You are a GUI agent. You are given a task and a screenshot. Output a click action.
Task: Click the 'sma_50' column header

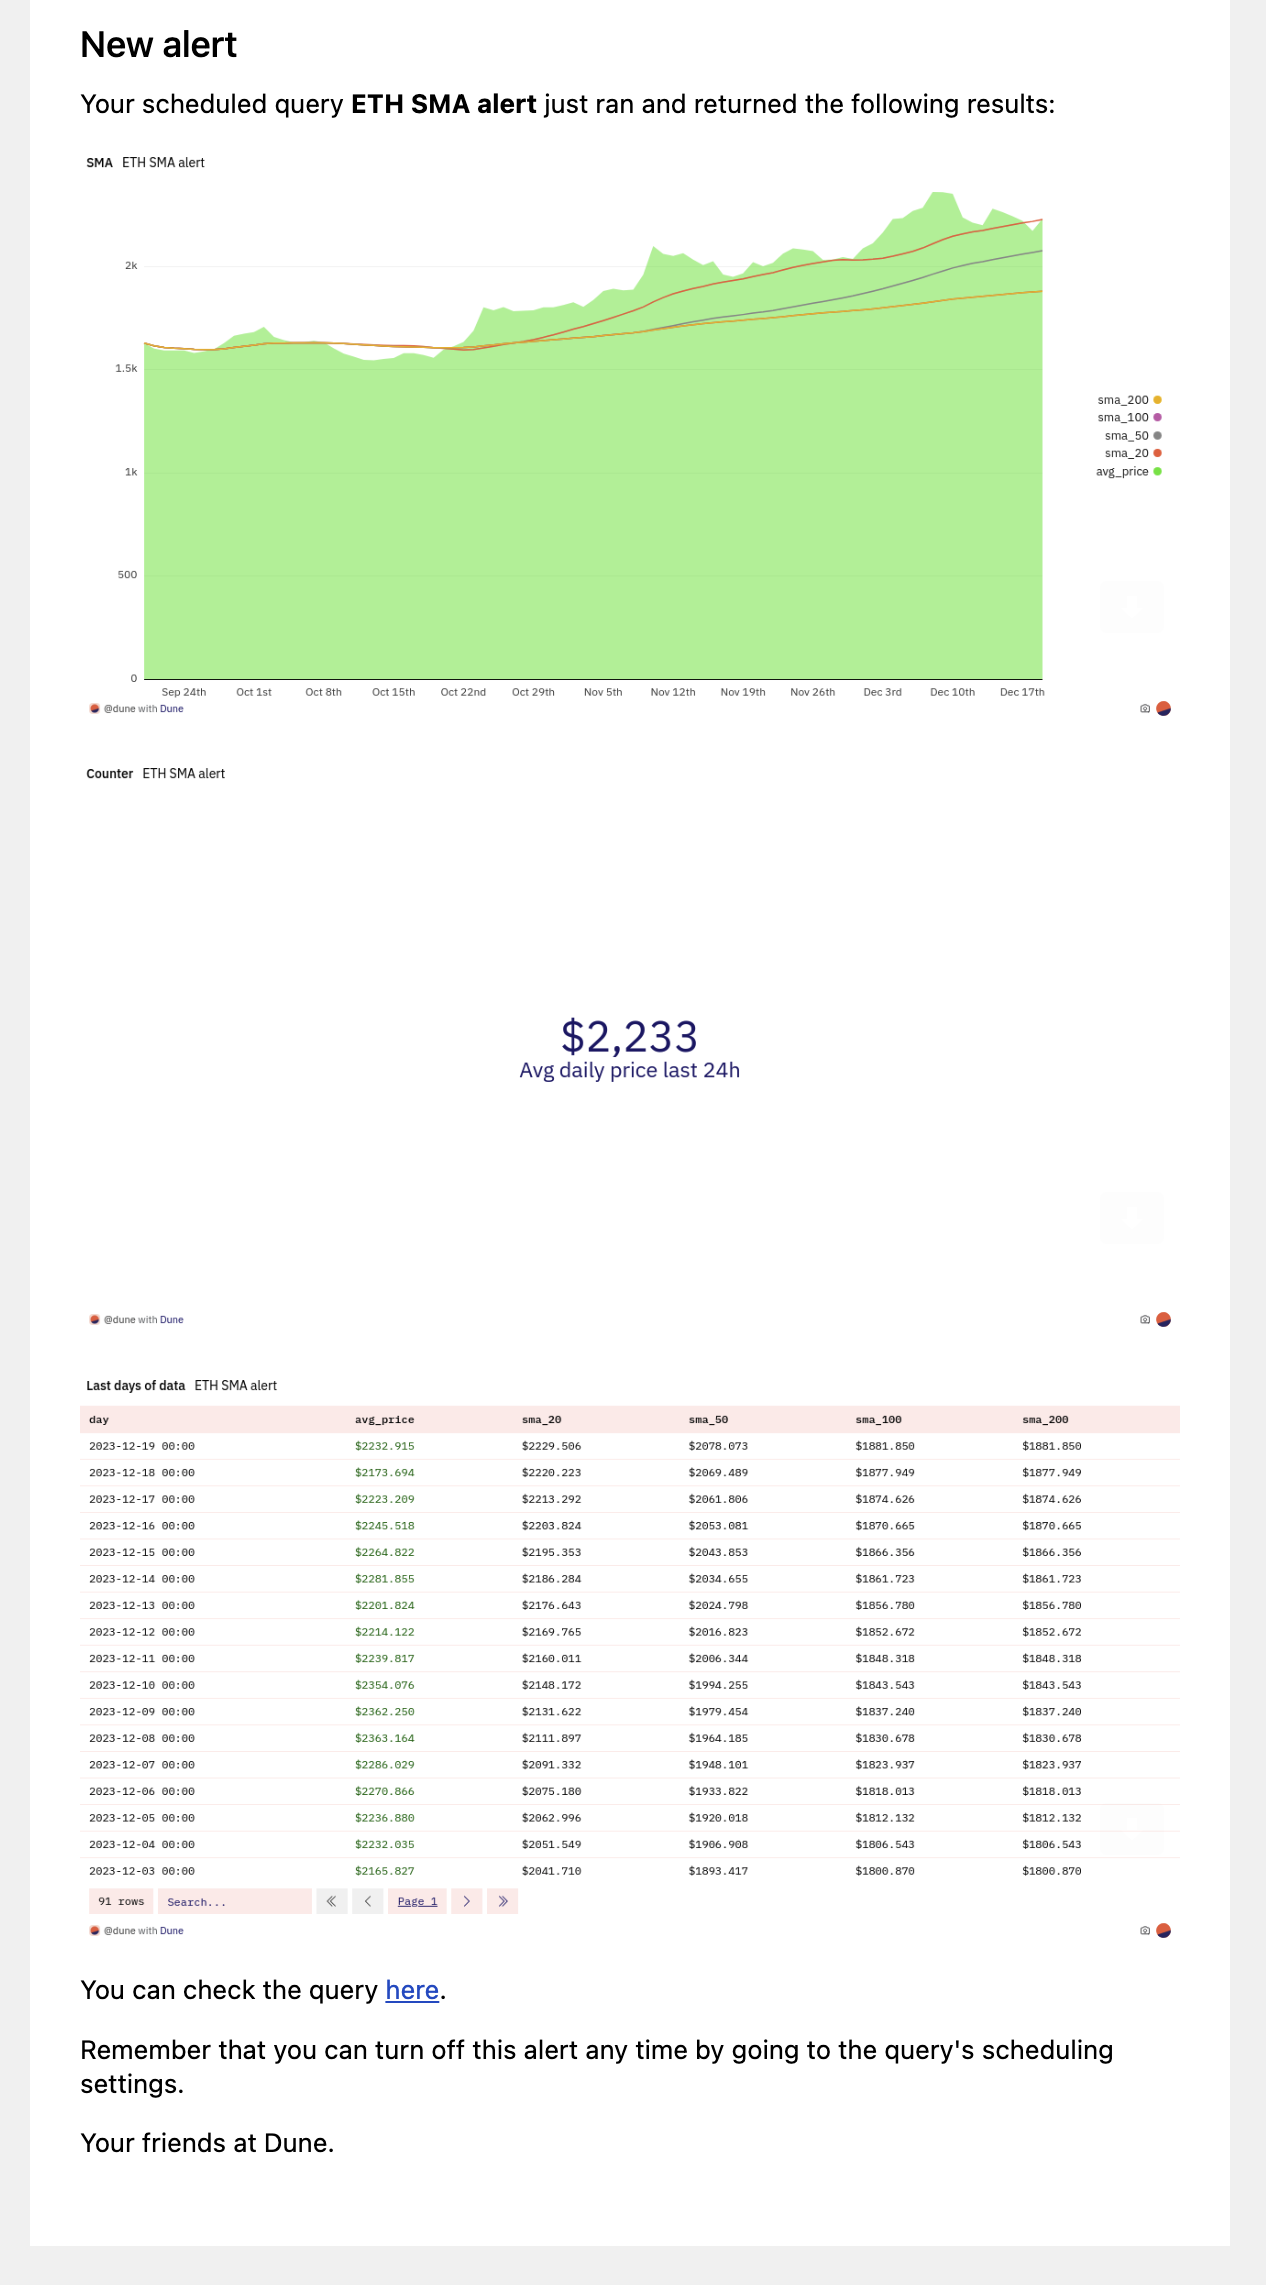(x=708, y=1420)
